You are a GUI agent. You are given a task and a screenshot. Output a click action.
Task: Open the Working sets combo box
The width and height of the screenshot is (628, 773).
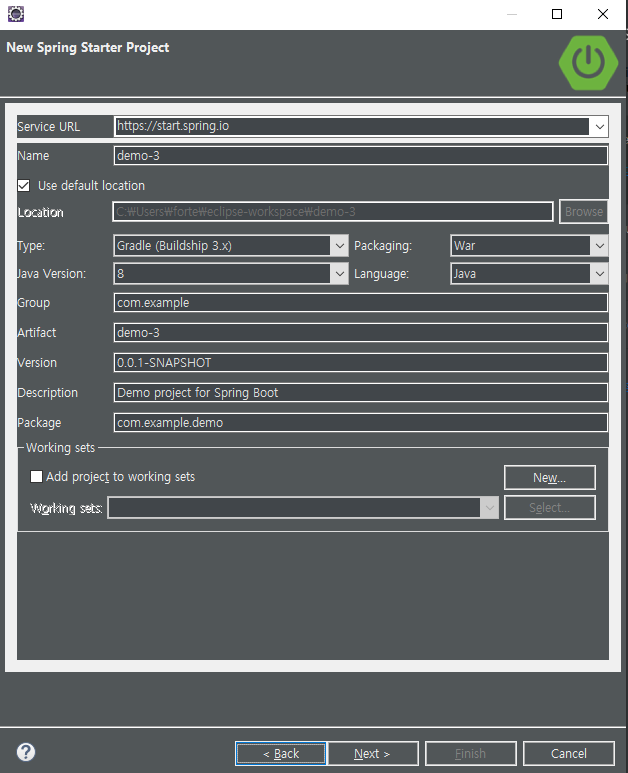pyautogui.click(x=303, y=508)
